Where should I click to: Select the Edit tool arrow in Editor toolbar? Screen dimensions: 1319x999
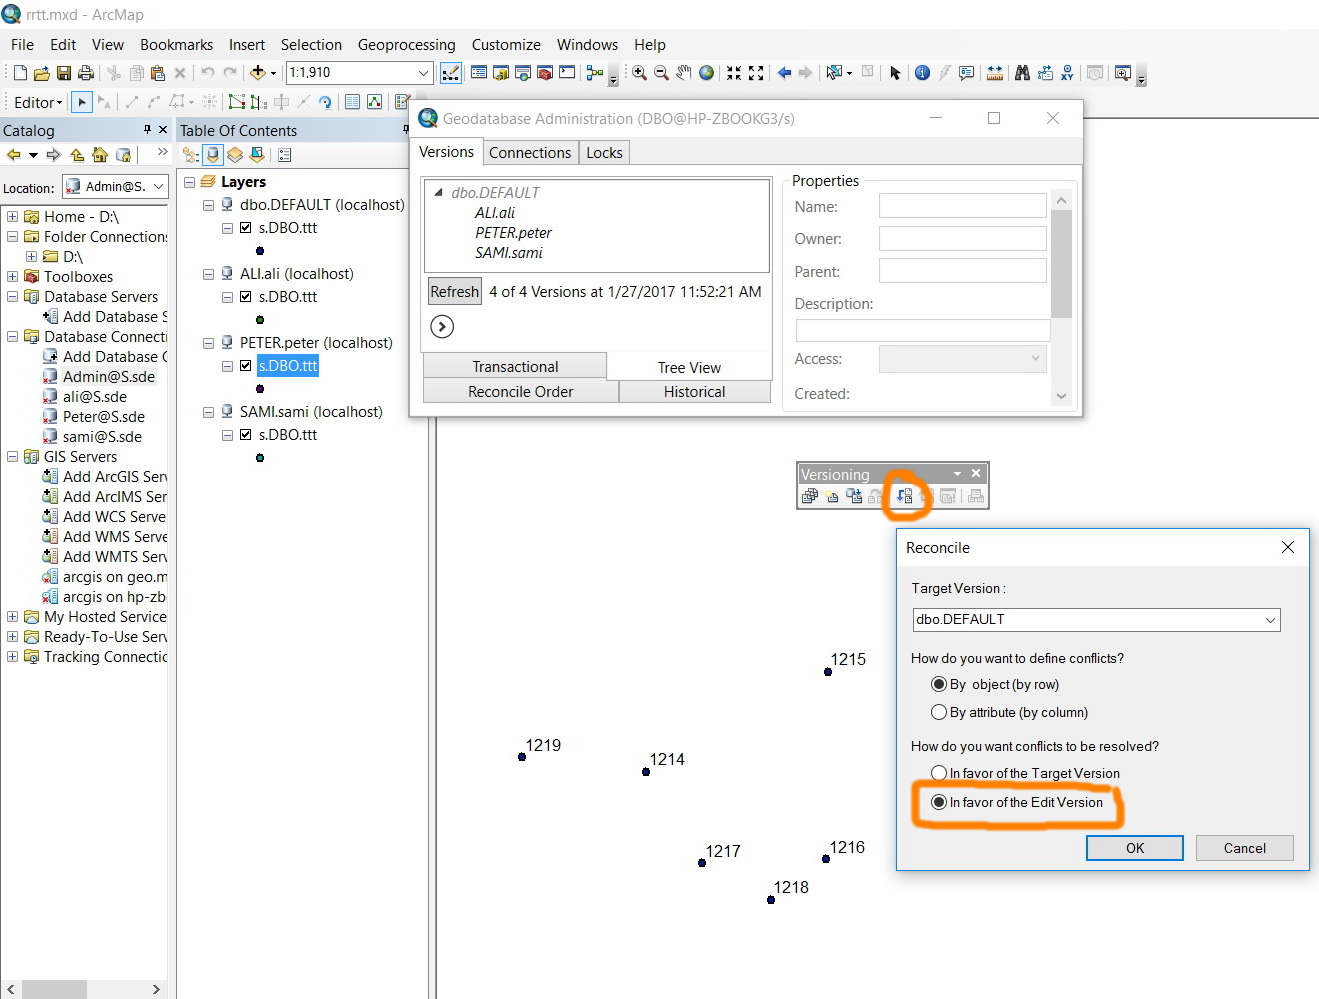pos(82,102)
